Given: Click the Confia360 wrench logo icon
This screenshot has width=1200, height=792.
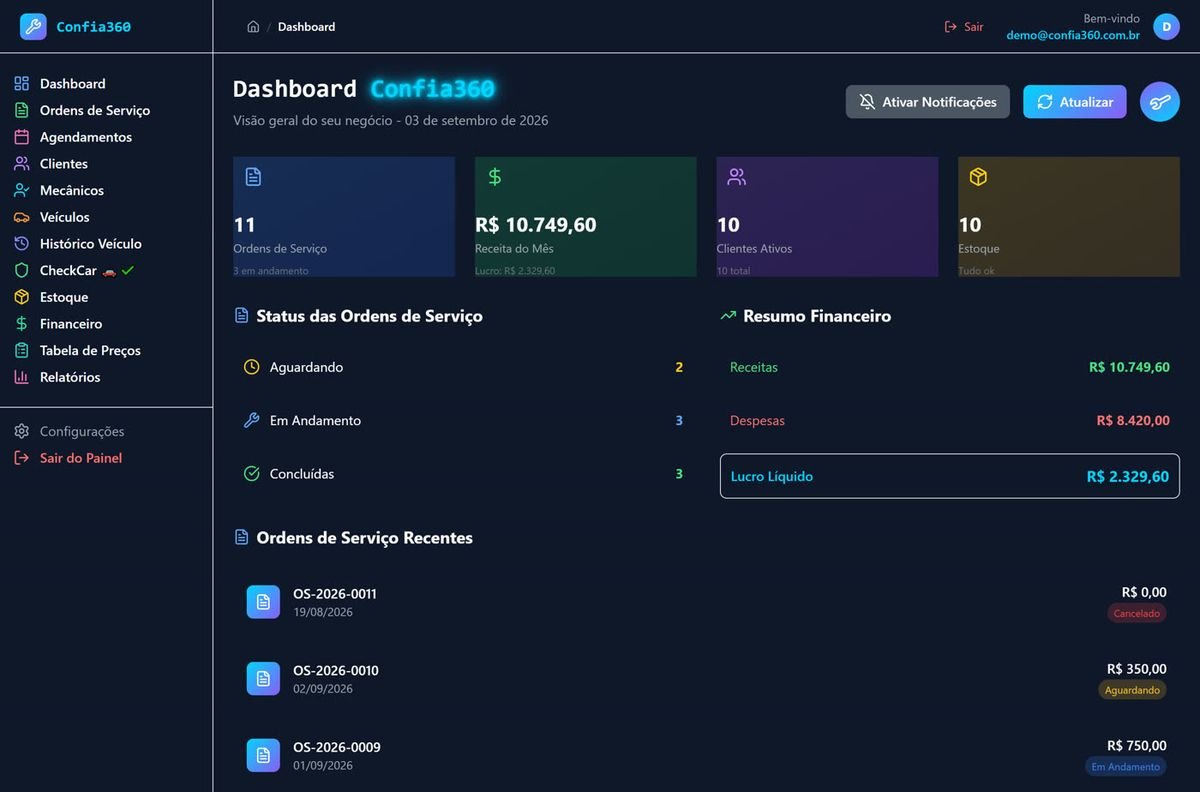Looking at the screenshot, I should [33, 26].
